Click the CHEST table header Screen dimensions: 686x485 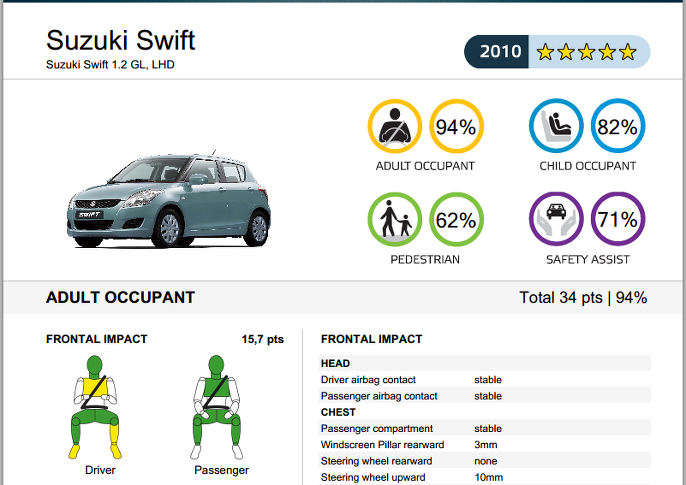338,412
